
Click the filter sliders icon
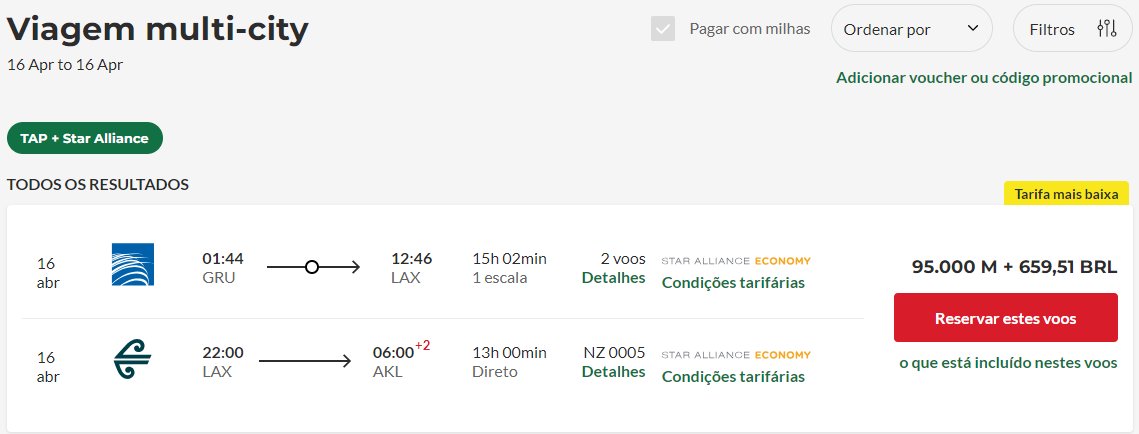(1106, 29)
